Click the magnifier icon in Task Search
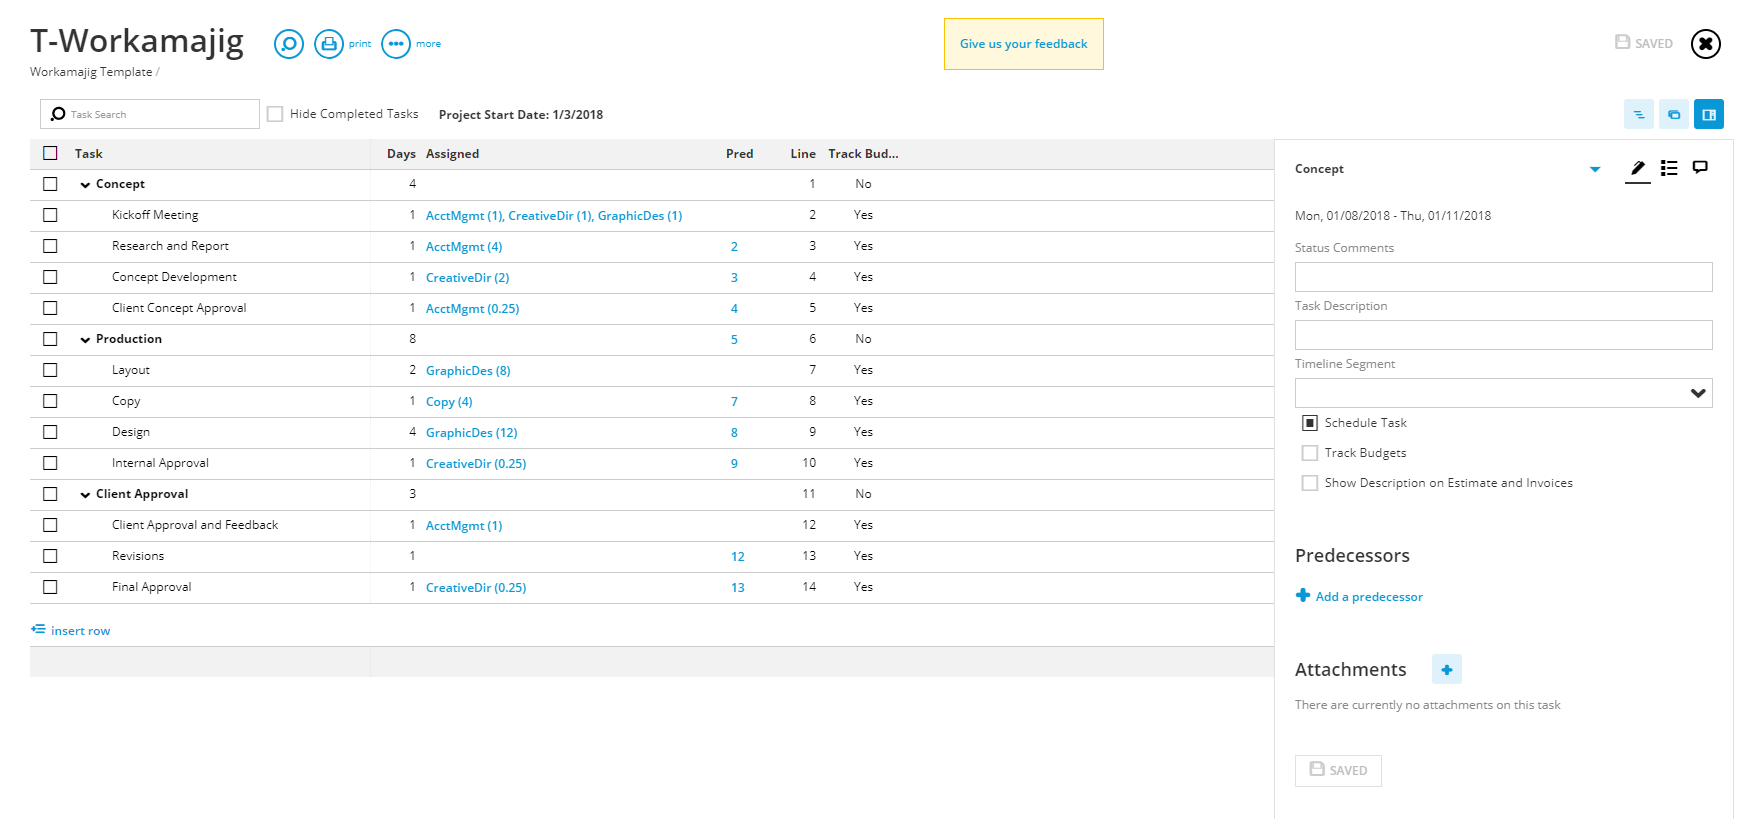This screenshot has width=1754, height=819. coord(58,114)
